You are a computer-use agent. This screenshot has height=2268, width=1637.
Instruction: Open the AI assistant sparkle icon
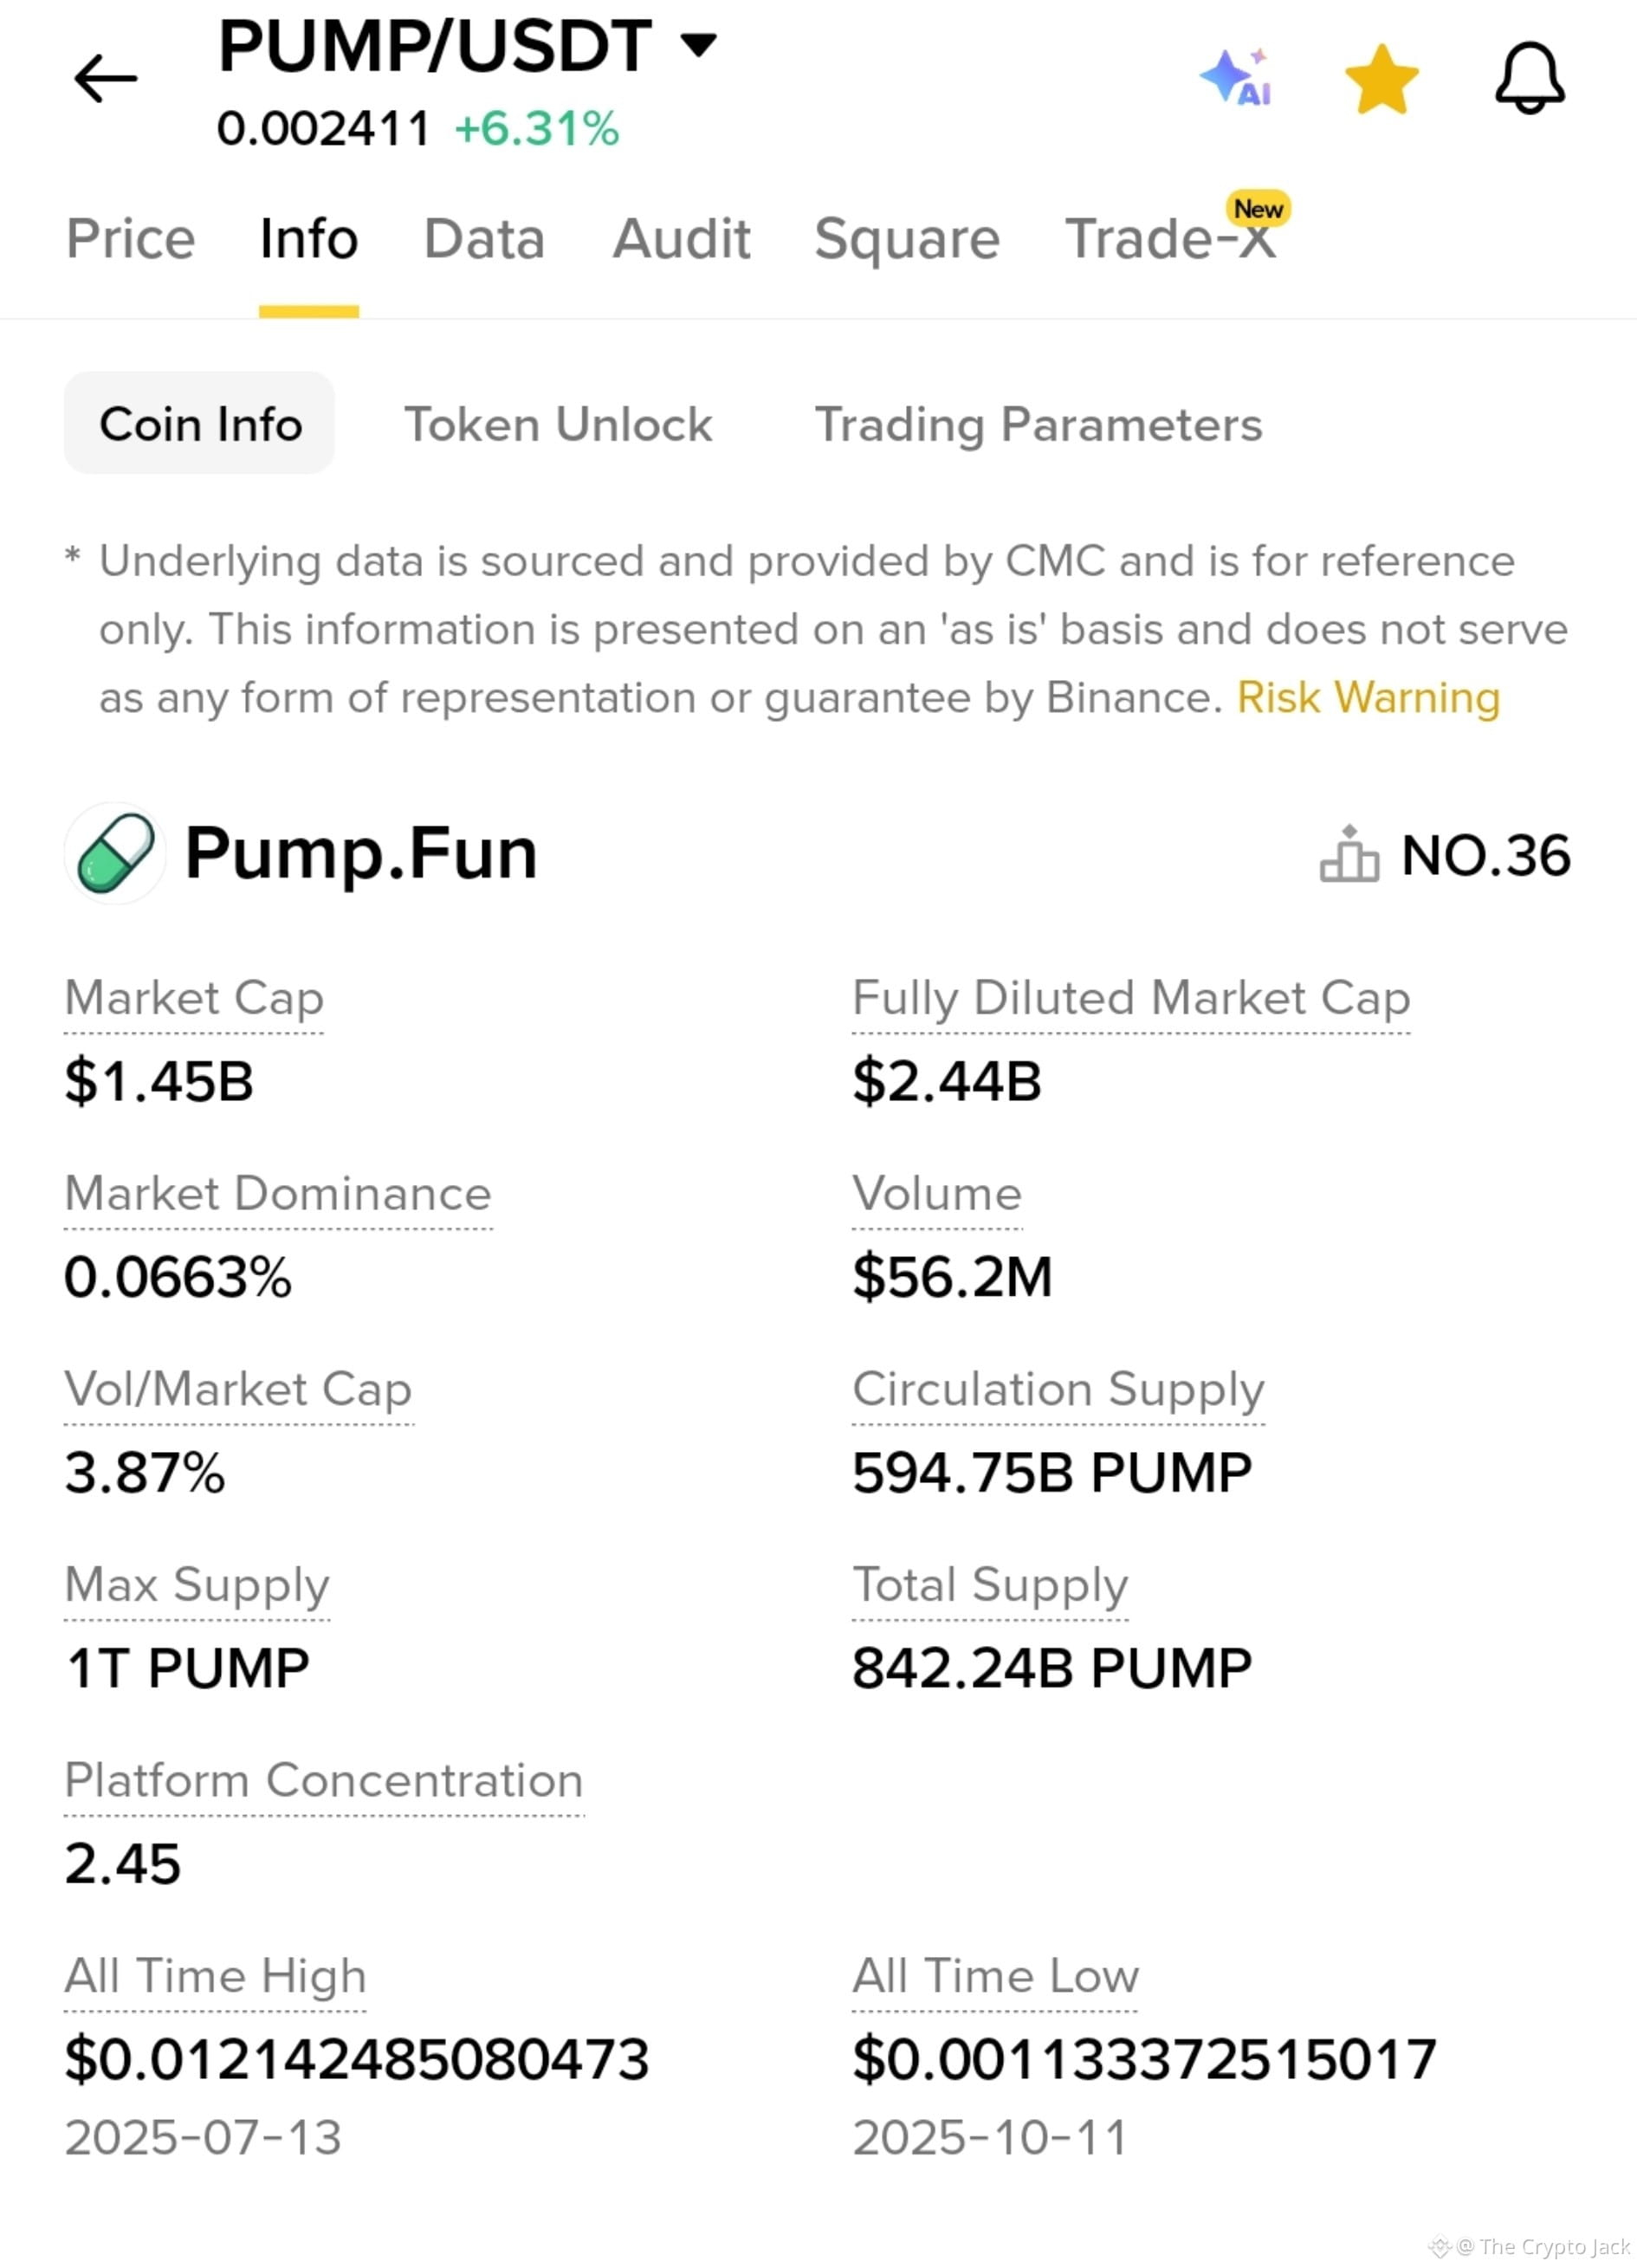(1237, 77)
